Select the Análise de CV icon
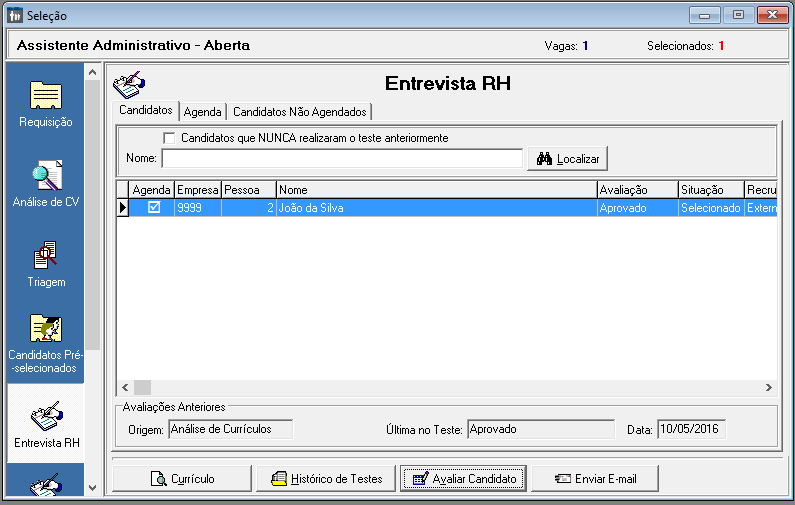This screenshot has height=505, width=795. click(46, 176)
